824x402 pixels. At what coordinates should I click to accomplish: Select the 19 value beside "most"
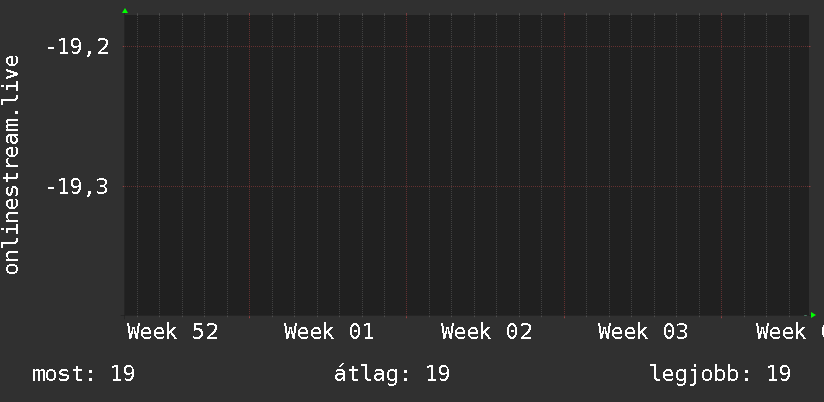click(x=123, y=374)
